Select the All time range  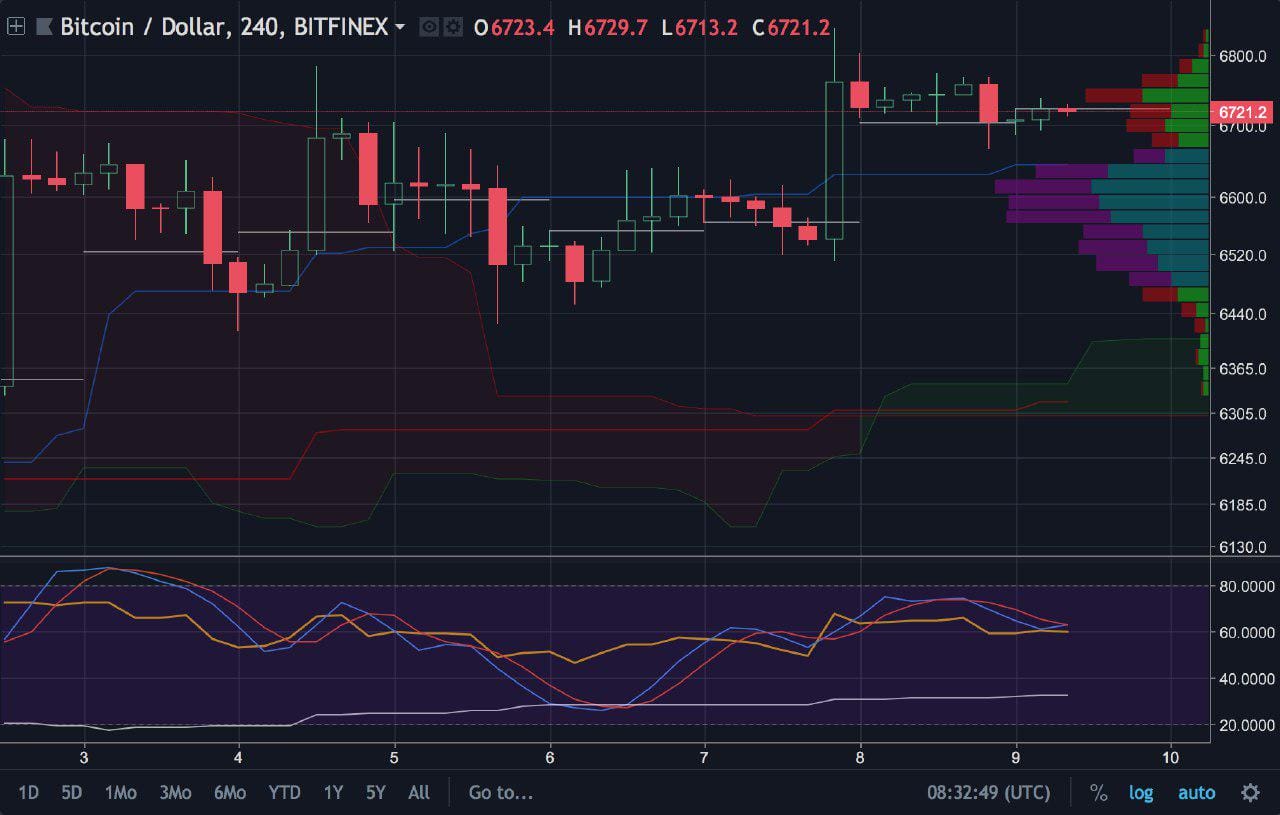(419, 793)
